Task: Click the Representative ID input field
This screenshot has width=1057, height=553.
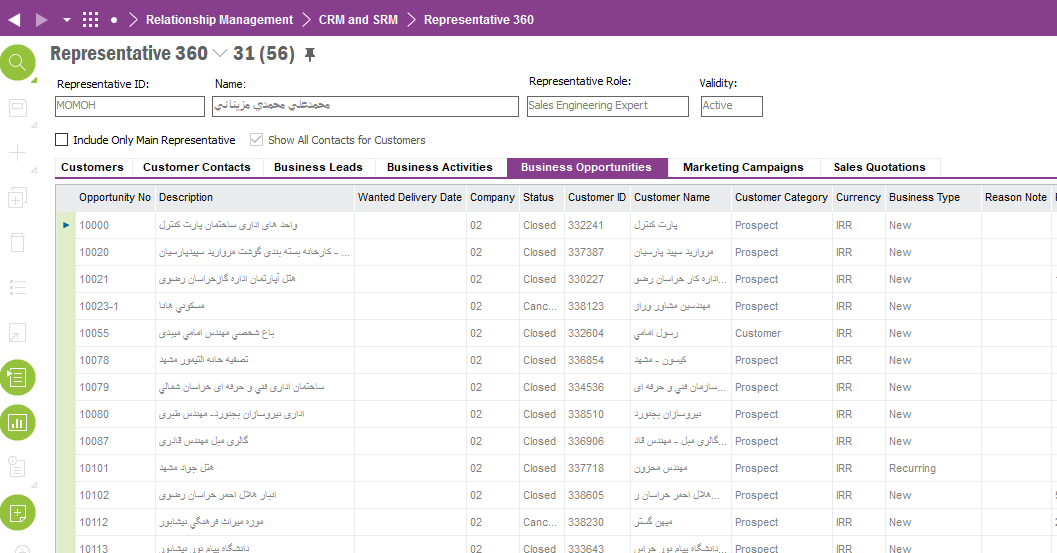Action: point(129,106)
